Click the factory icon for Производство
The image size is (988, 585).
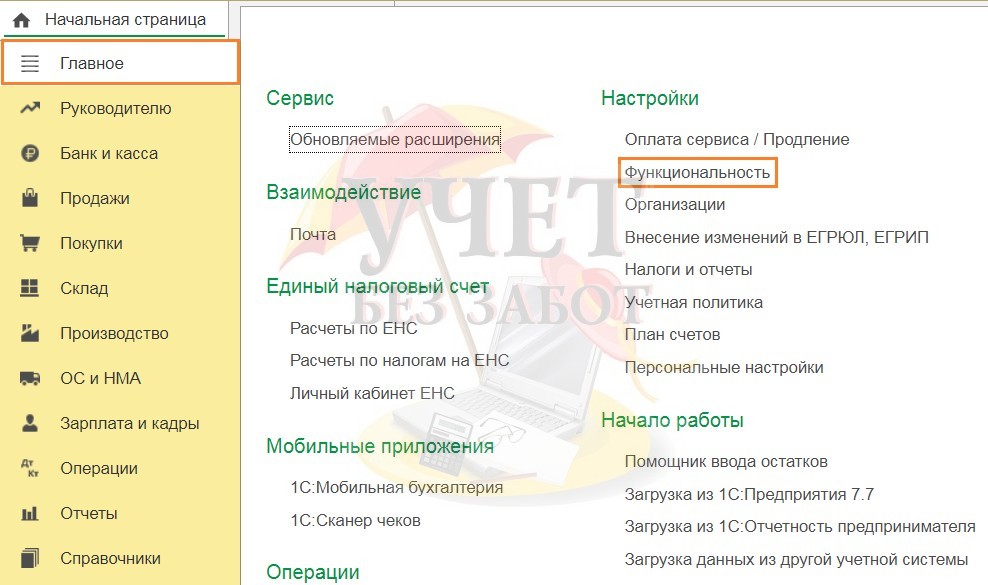coord(30,333)
